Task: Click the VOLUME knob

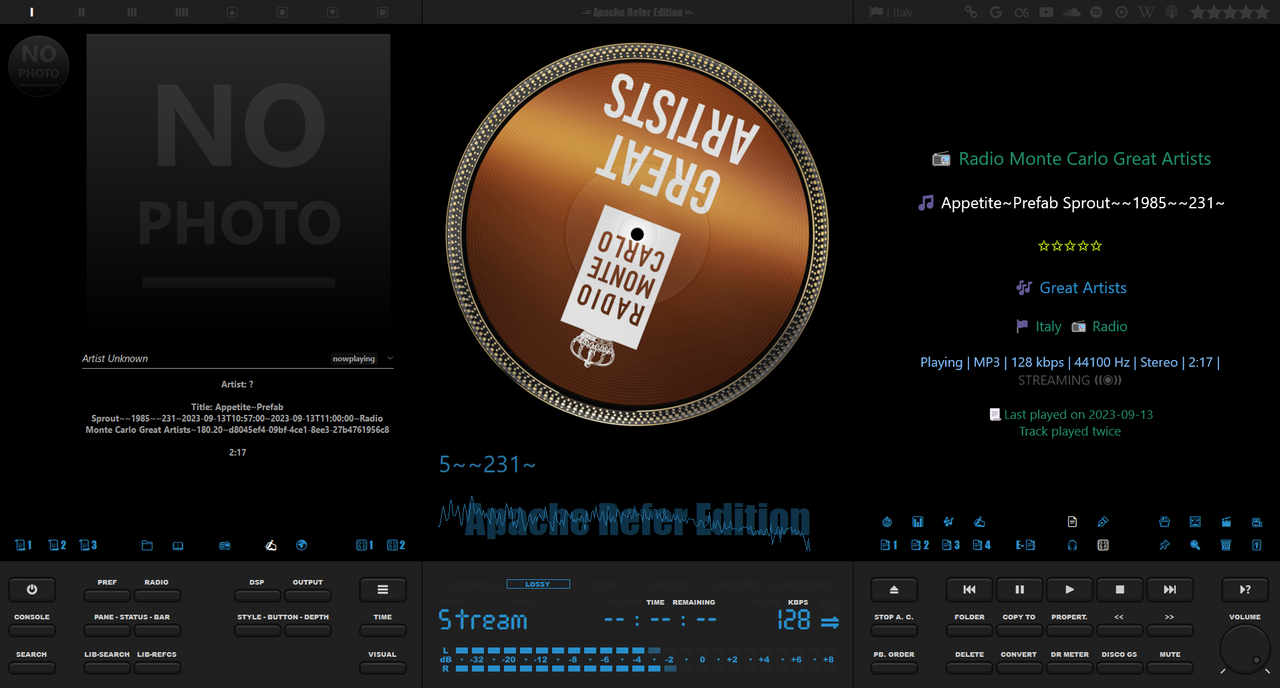Action: point(1245,649)
